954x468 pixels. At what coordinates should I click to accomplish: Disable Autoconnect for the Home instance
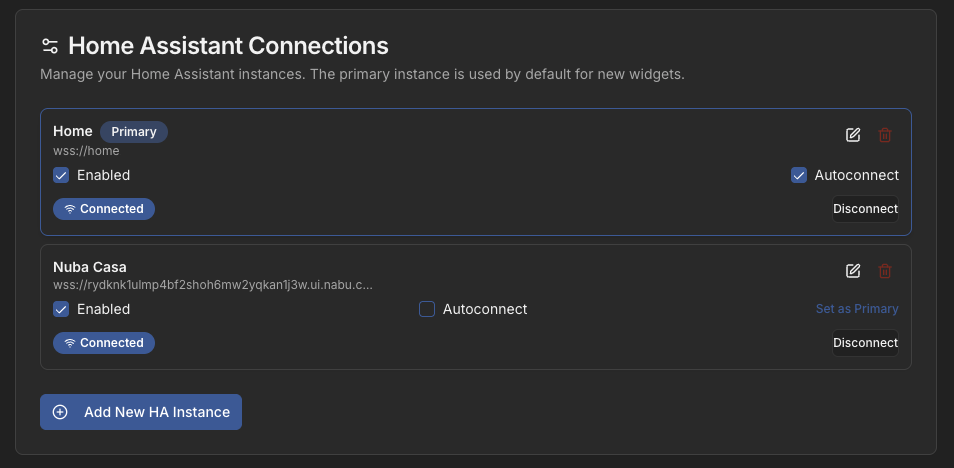[x=799, y=175]
